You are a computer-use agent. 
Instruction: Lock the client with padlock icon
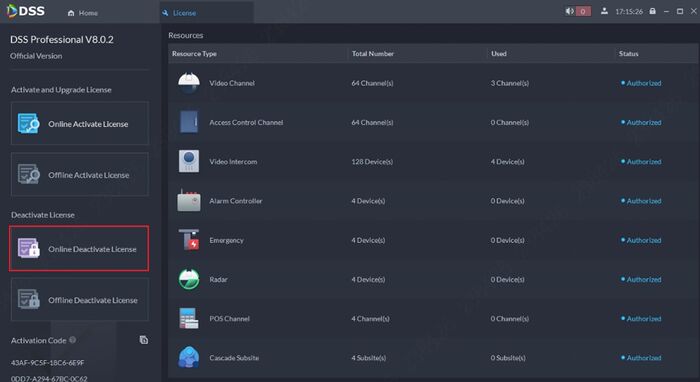653,11
